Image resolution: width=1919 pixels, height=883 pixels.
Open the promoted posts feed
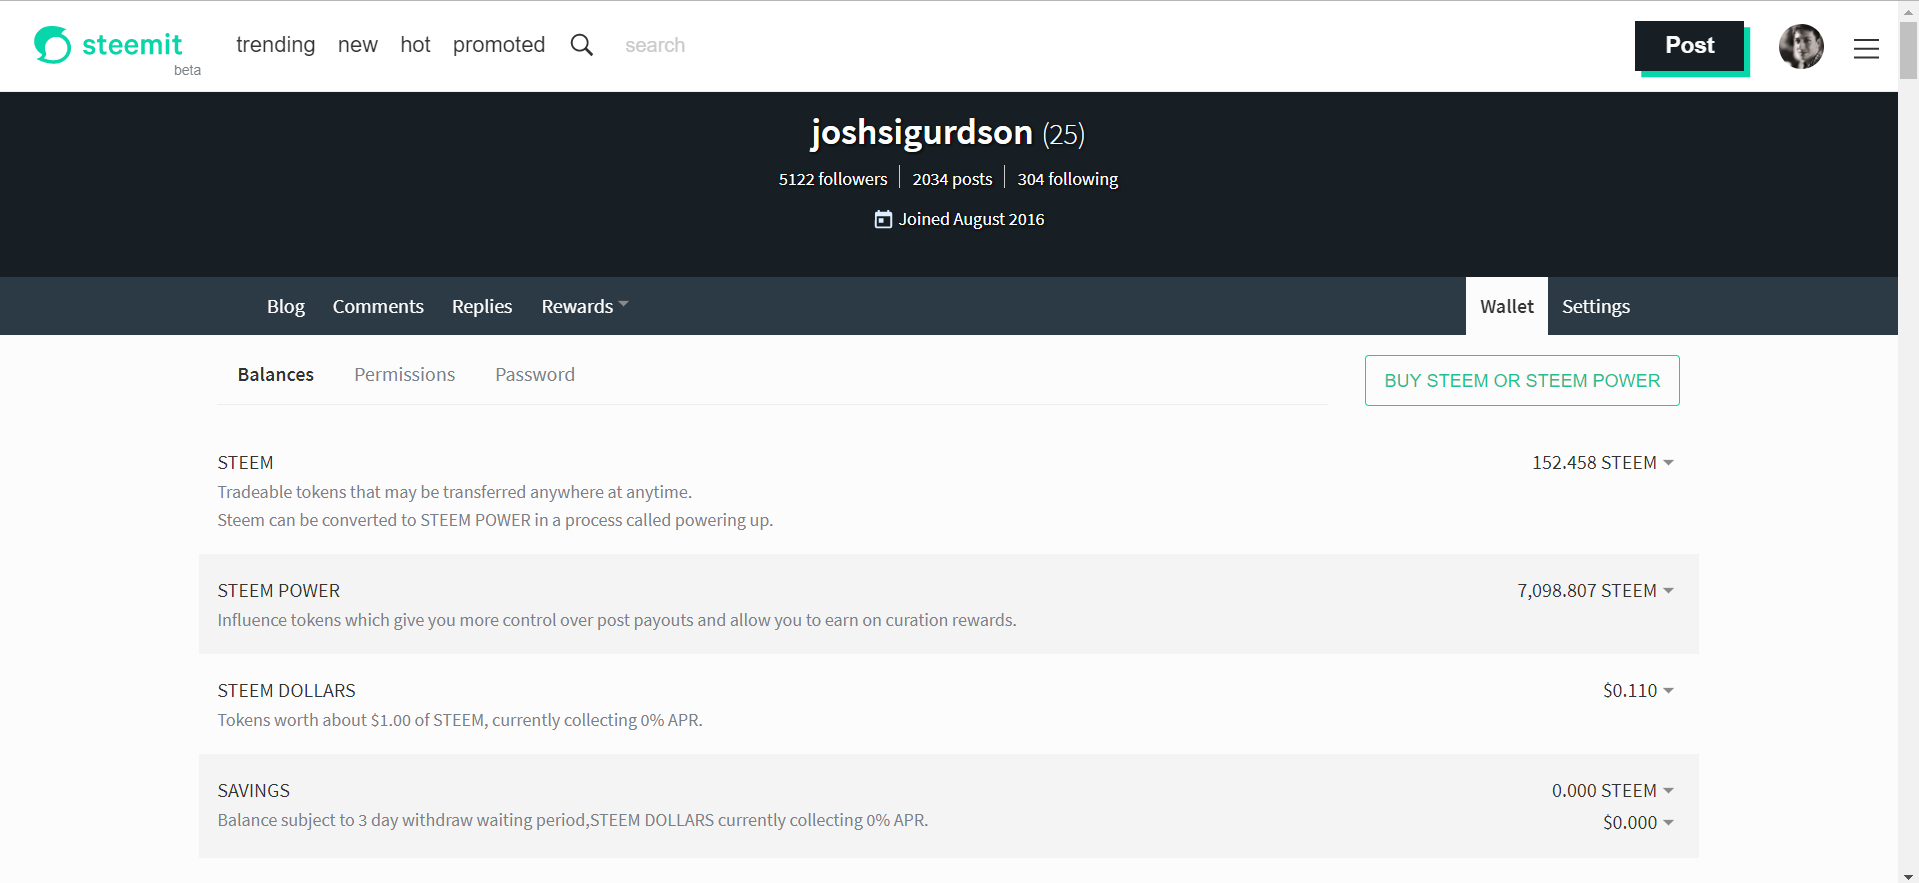click(499, 45)
